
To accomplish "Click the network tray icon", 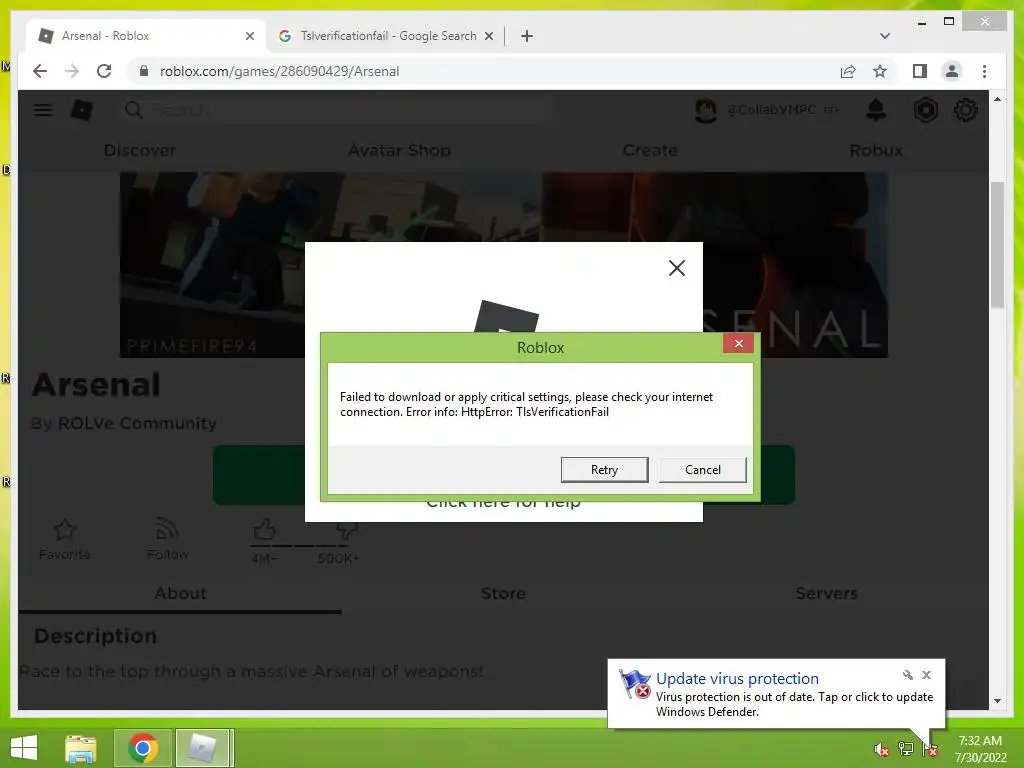I will click(x=906, y=749).
